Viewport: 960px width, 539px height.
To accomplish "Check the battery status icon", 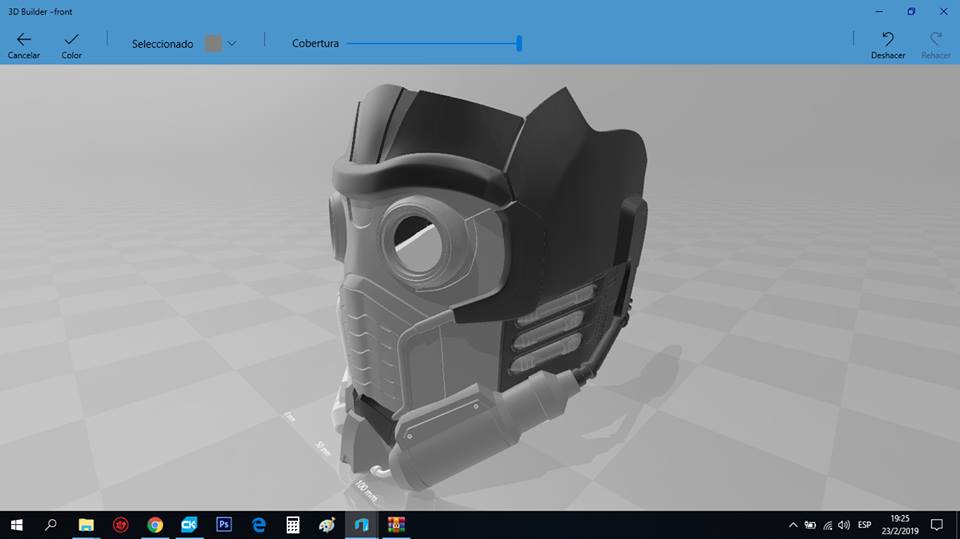I will tap(810, 525).
